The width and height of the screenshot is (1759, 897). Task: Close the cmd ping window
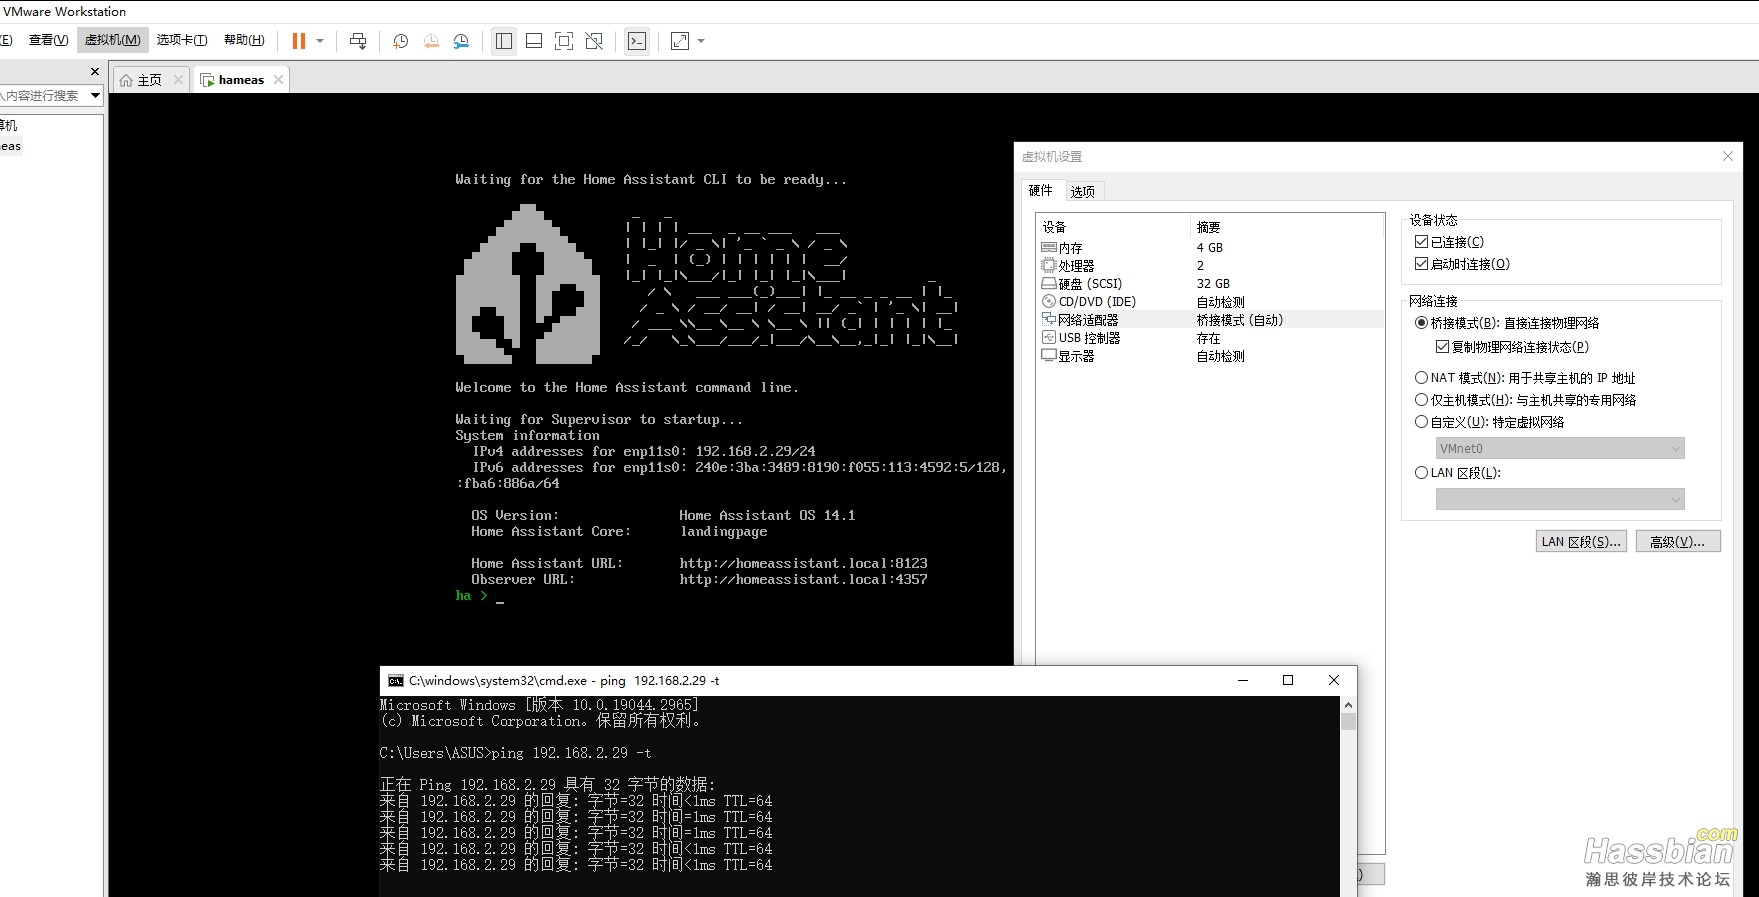pos(1333,680)
